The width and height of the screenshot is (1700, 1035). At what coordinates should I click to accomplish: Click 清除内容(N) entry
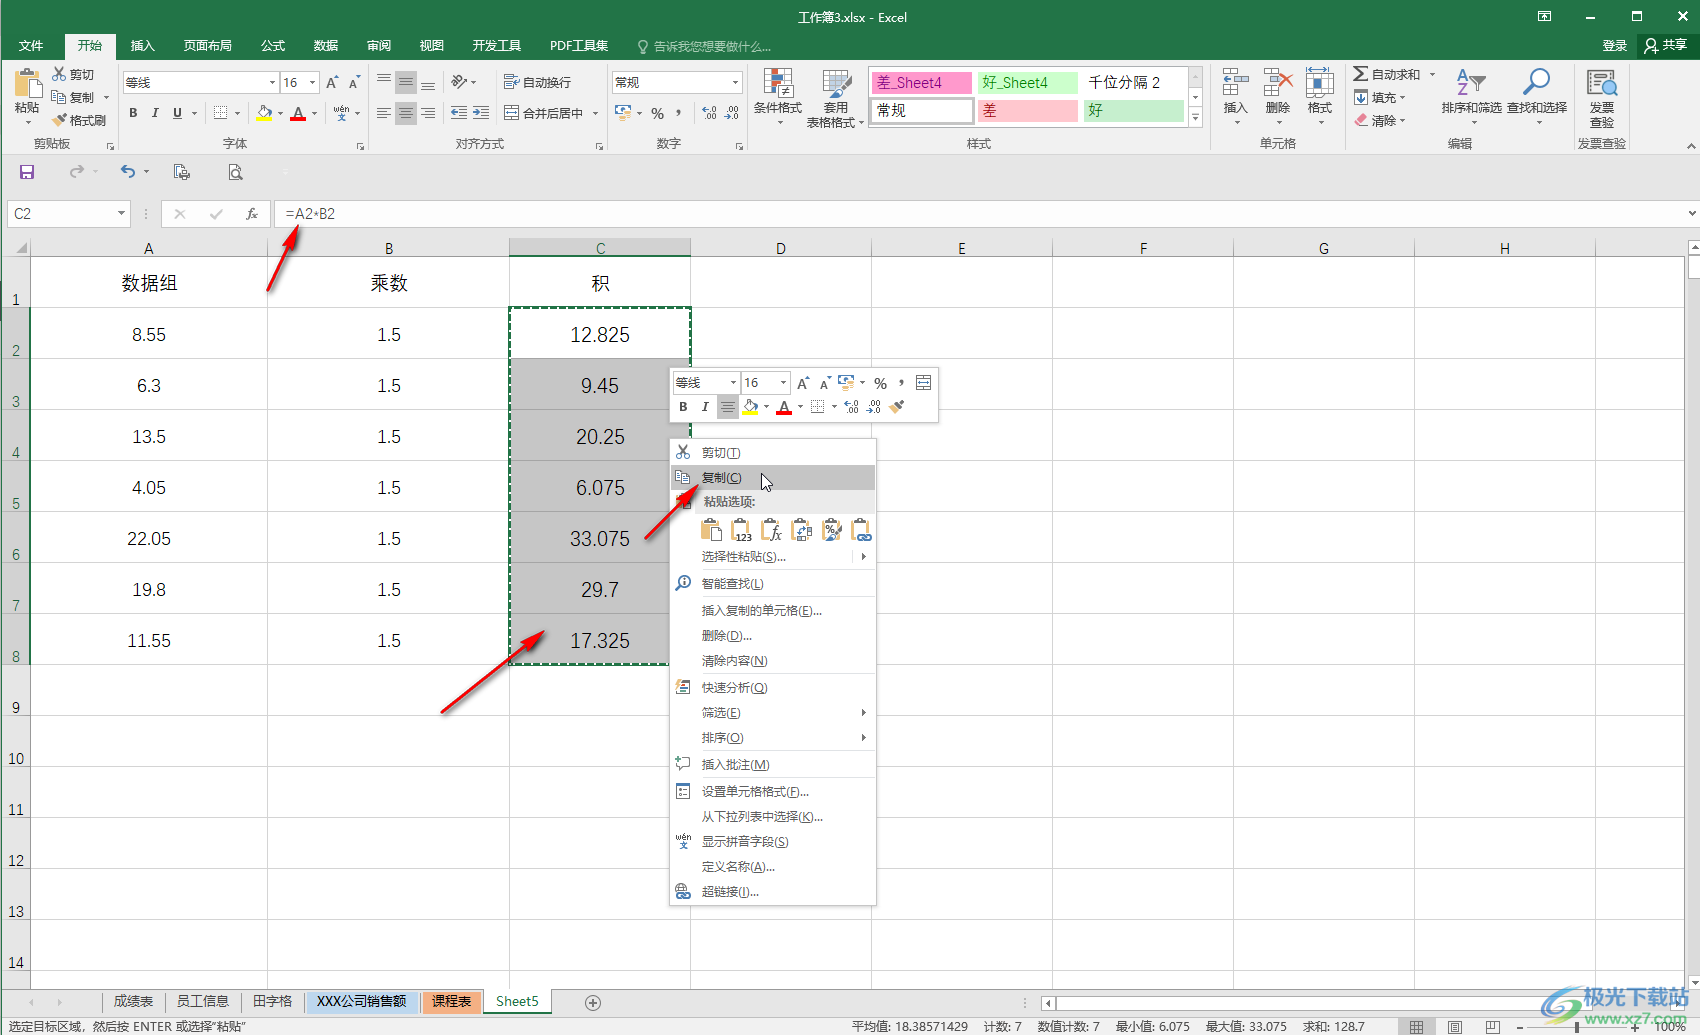[773, 661]
